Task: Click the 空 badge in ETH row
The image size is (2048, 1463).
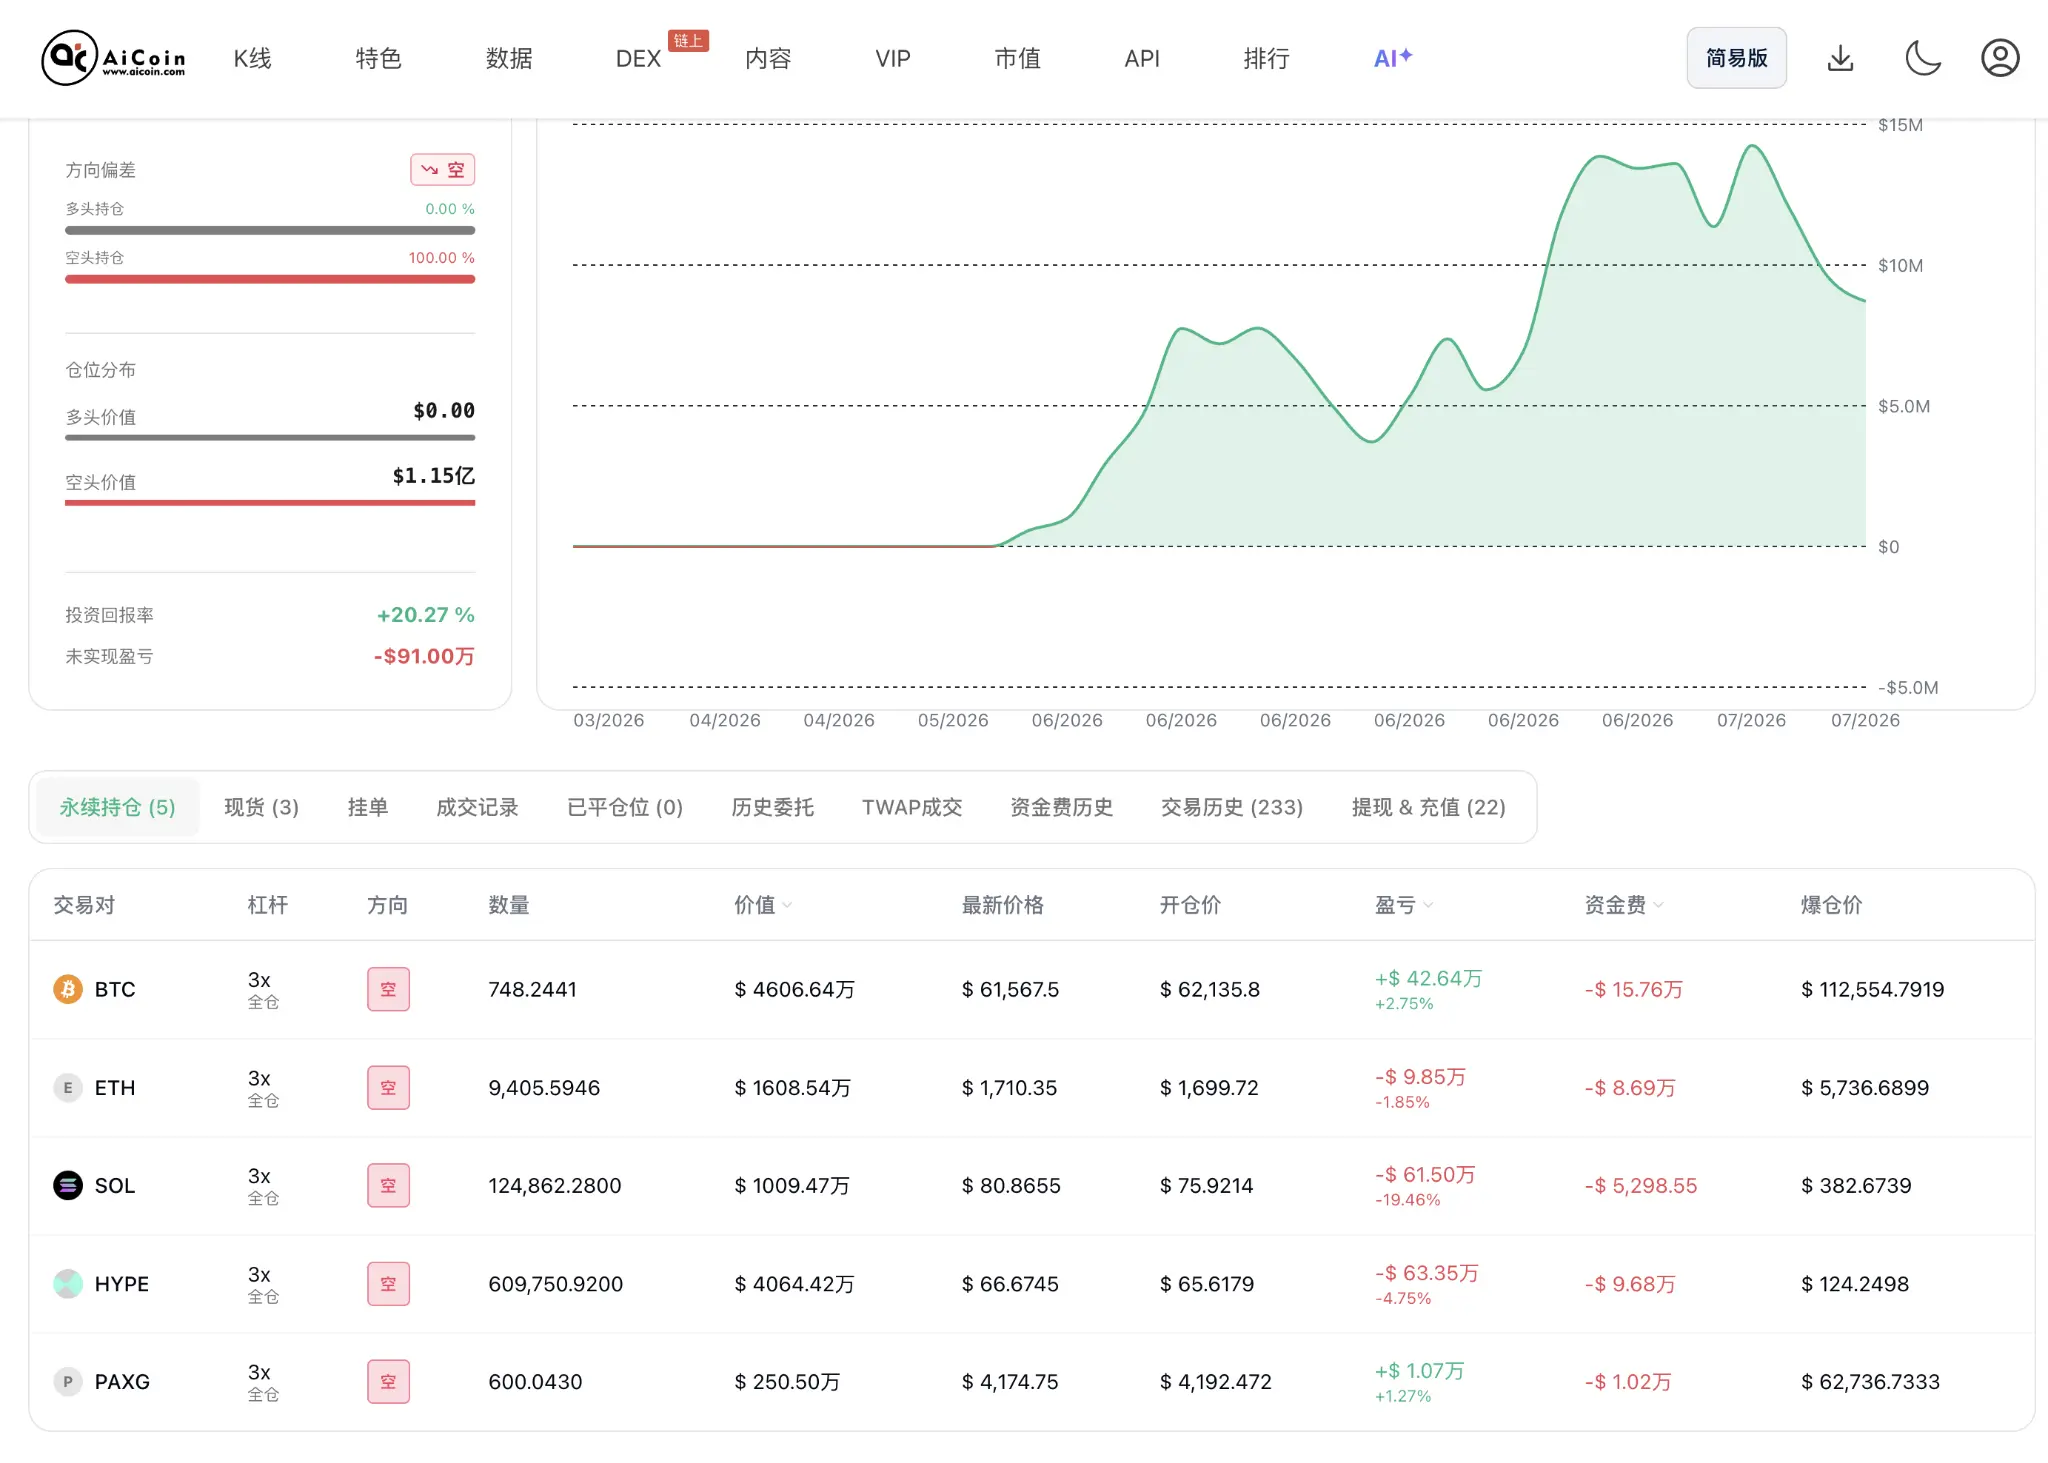Action: [x=388, y=1087]
